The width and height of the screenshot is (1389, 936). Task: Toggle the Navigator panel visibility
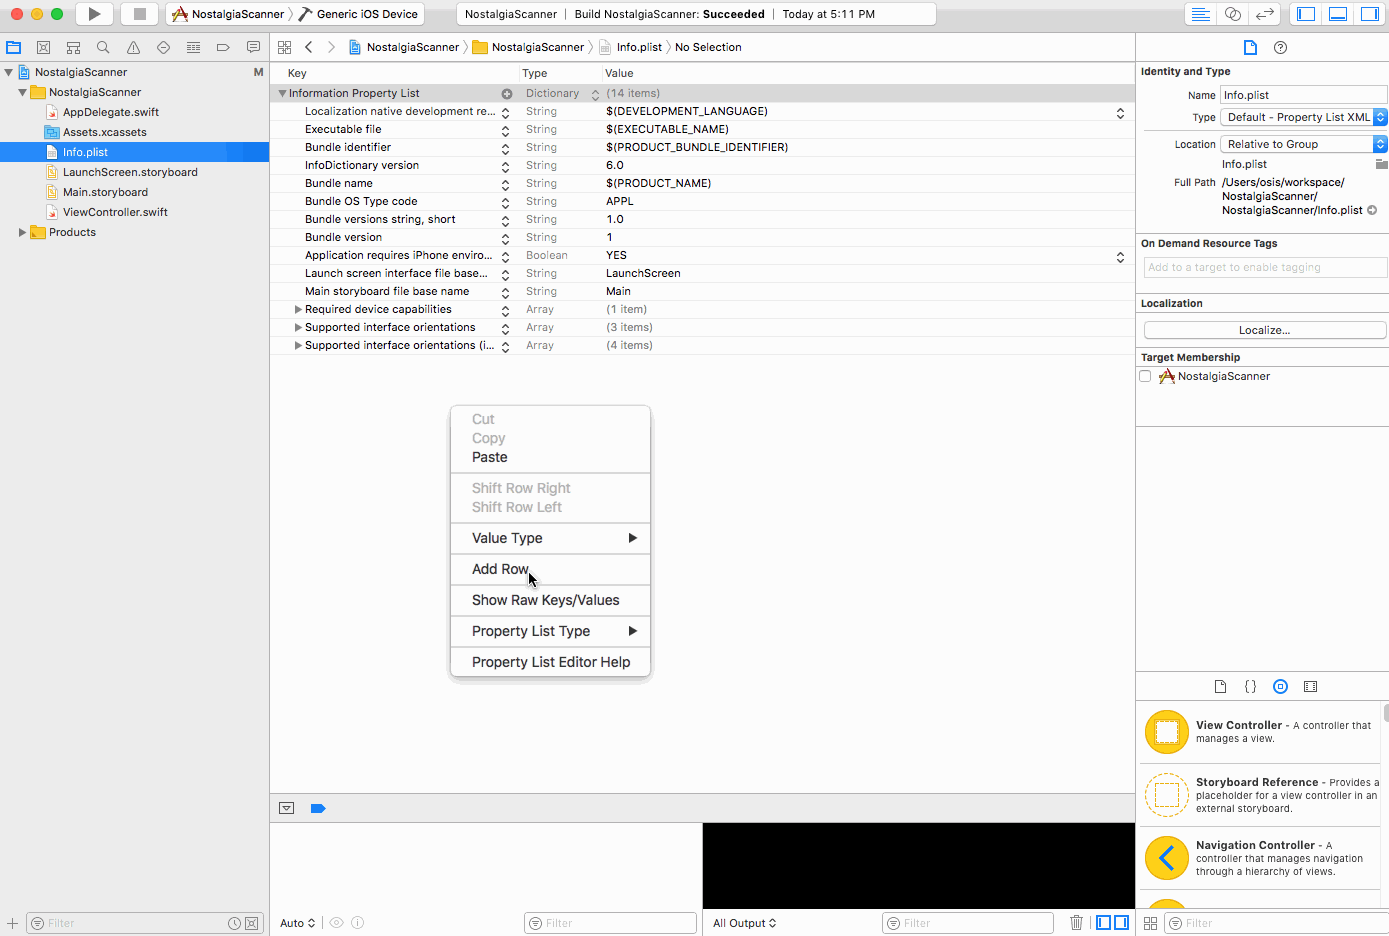pyautogui.click(x=1306, y=14)
